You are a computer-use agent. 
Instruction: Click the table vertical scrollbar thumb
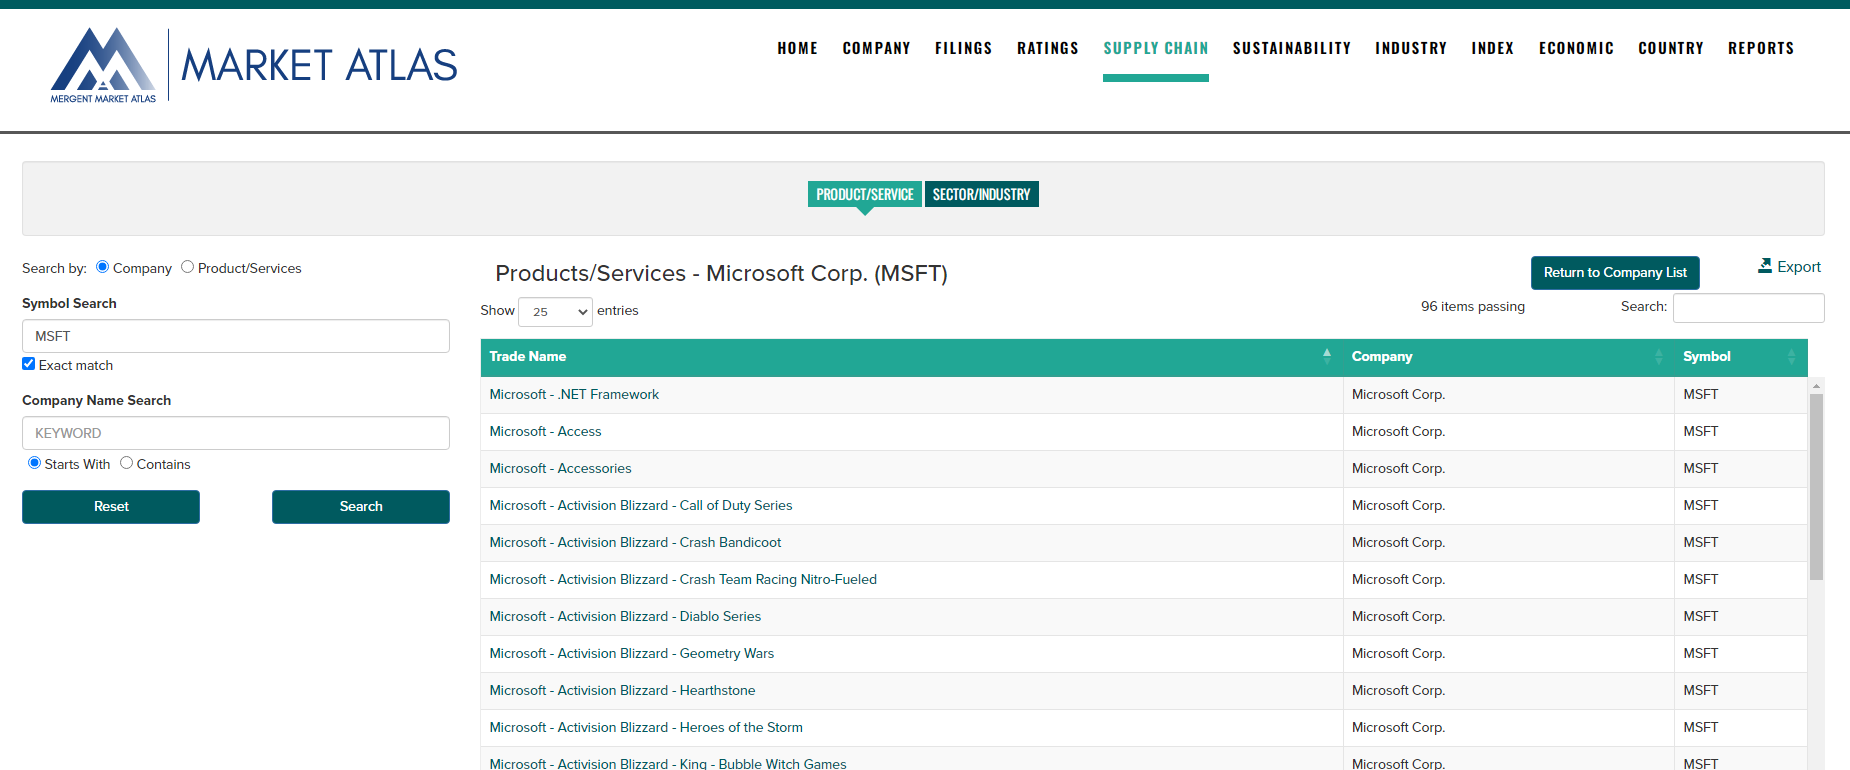click(x=1816, y=487)
